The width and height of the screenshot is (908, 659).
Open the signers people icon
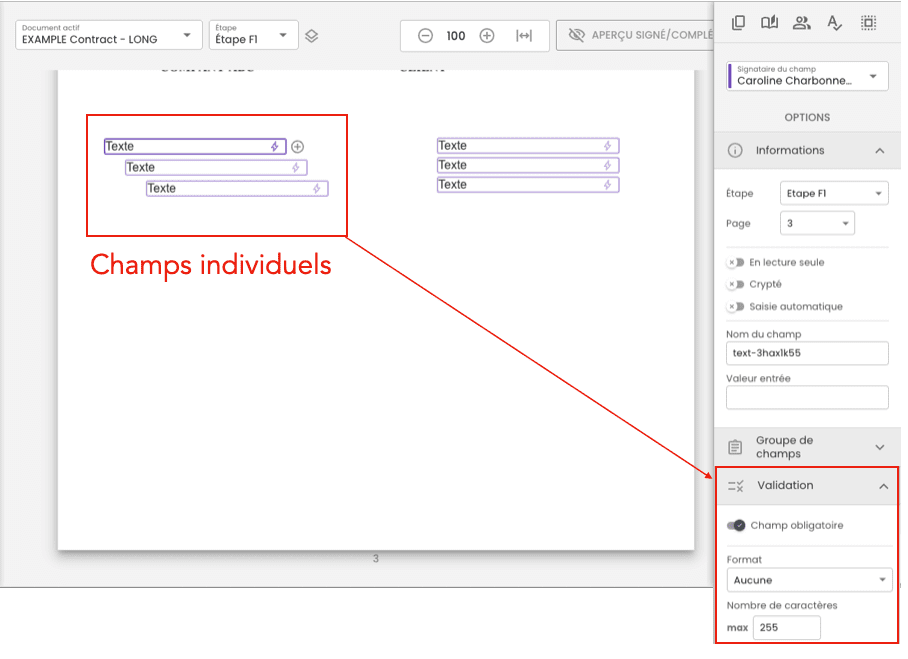801,23
